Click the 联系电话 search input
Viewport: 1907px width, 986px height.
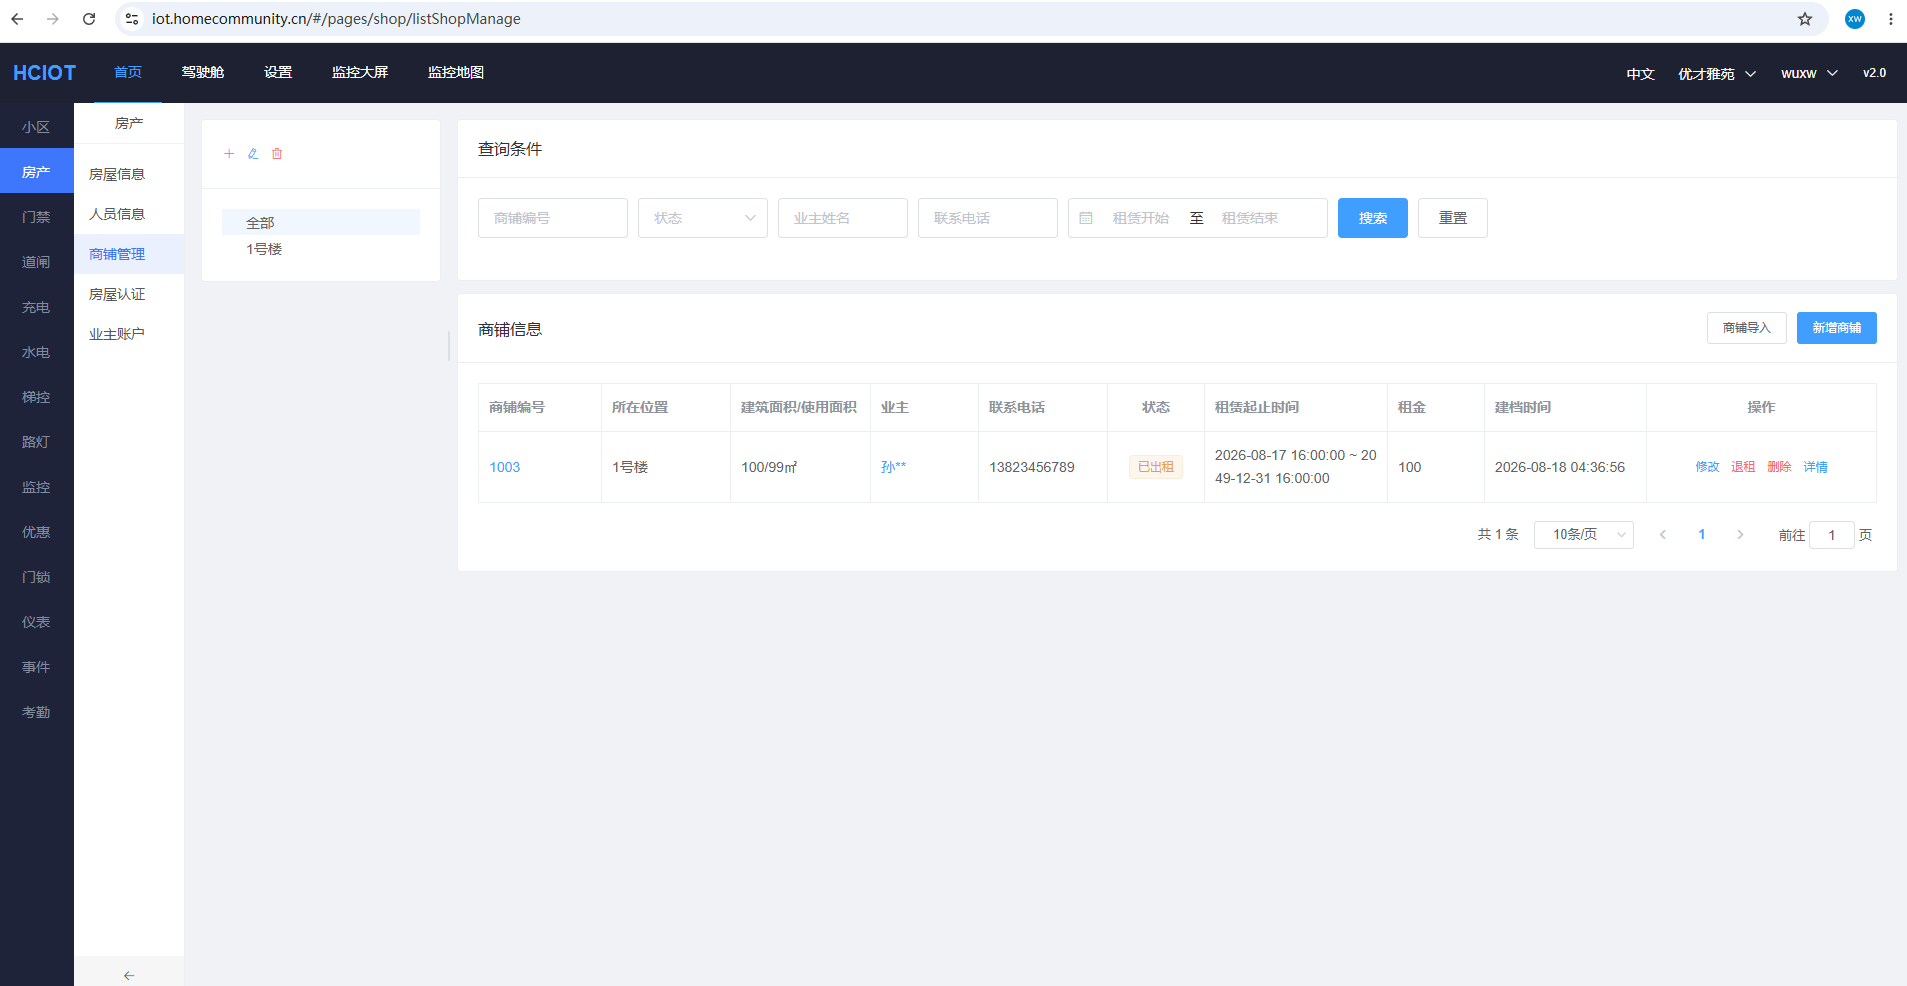(x=988, y=218)
